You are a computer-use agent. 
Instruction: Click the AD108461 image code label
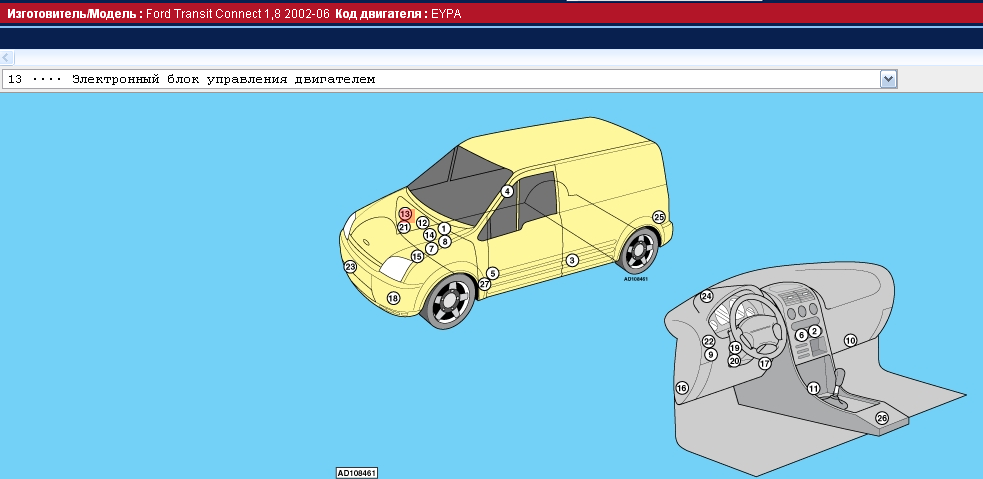click(357, 473)
